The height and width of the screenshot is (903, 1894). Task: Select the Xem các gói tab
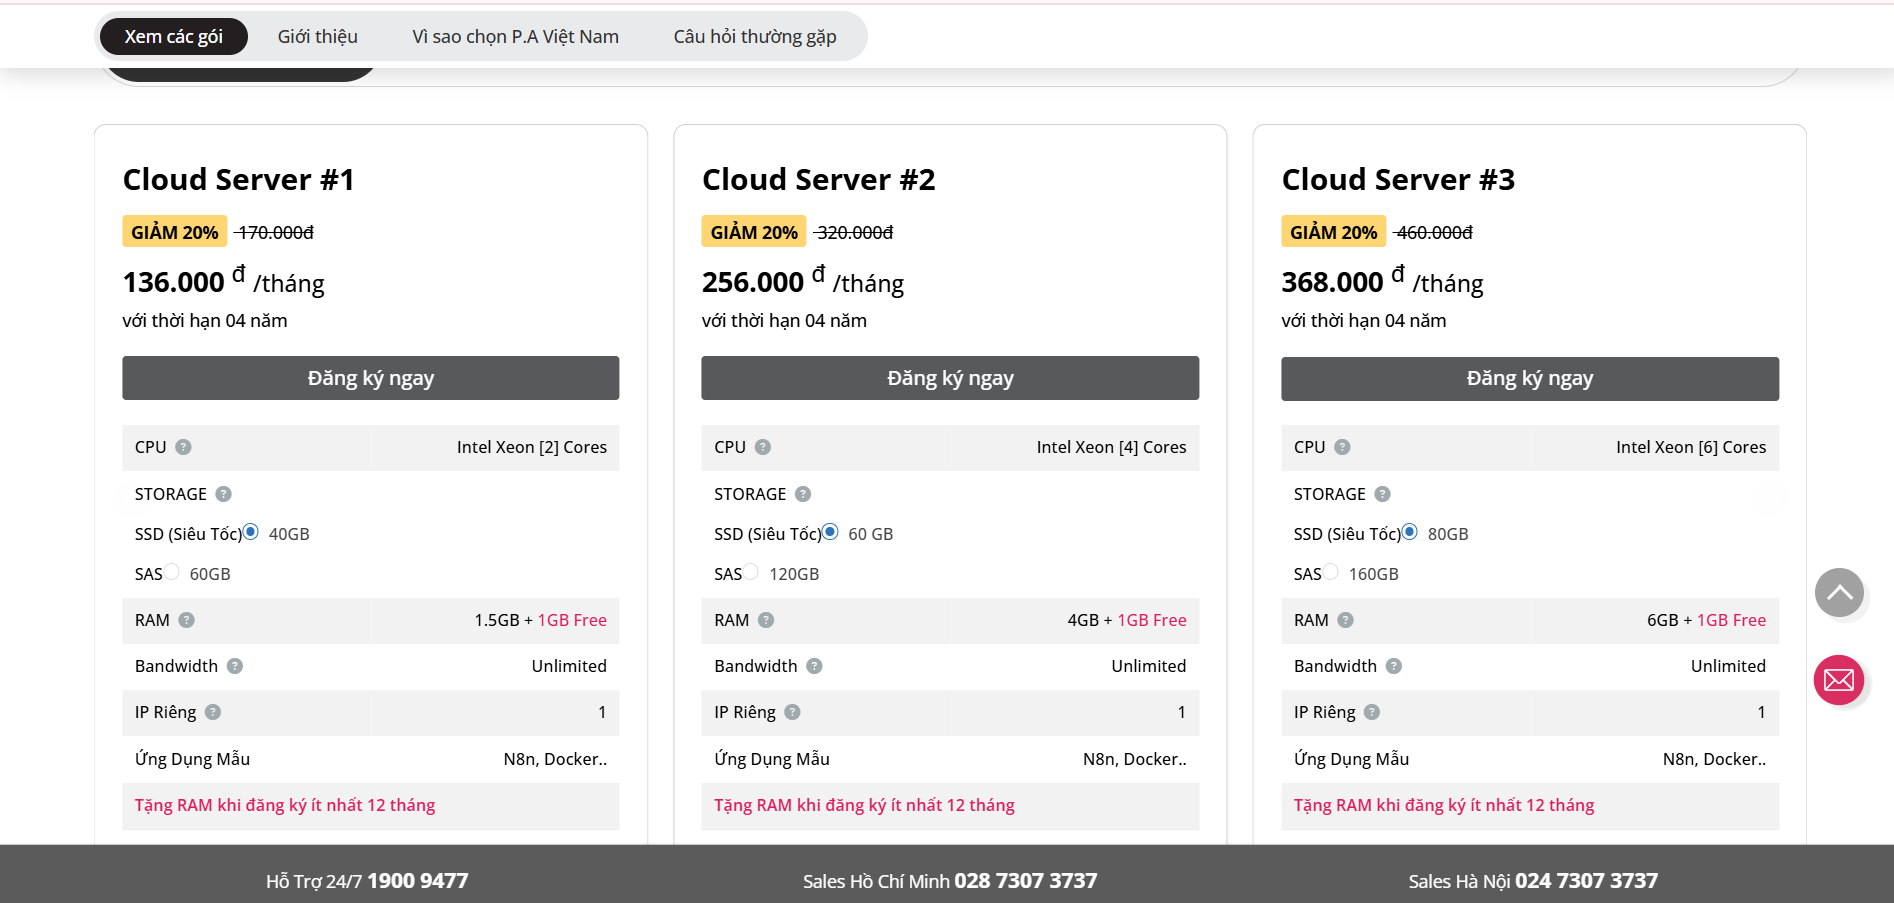tap(173, 37)
